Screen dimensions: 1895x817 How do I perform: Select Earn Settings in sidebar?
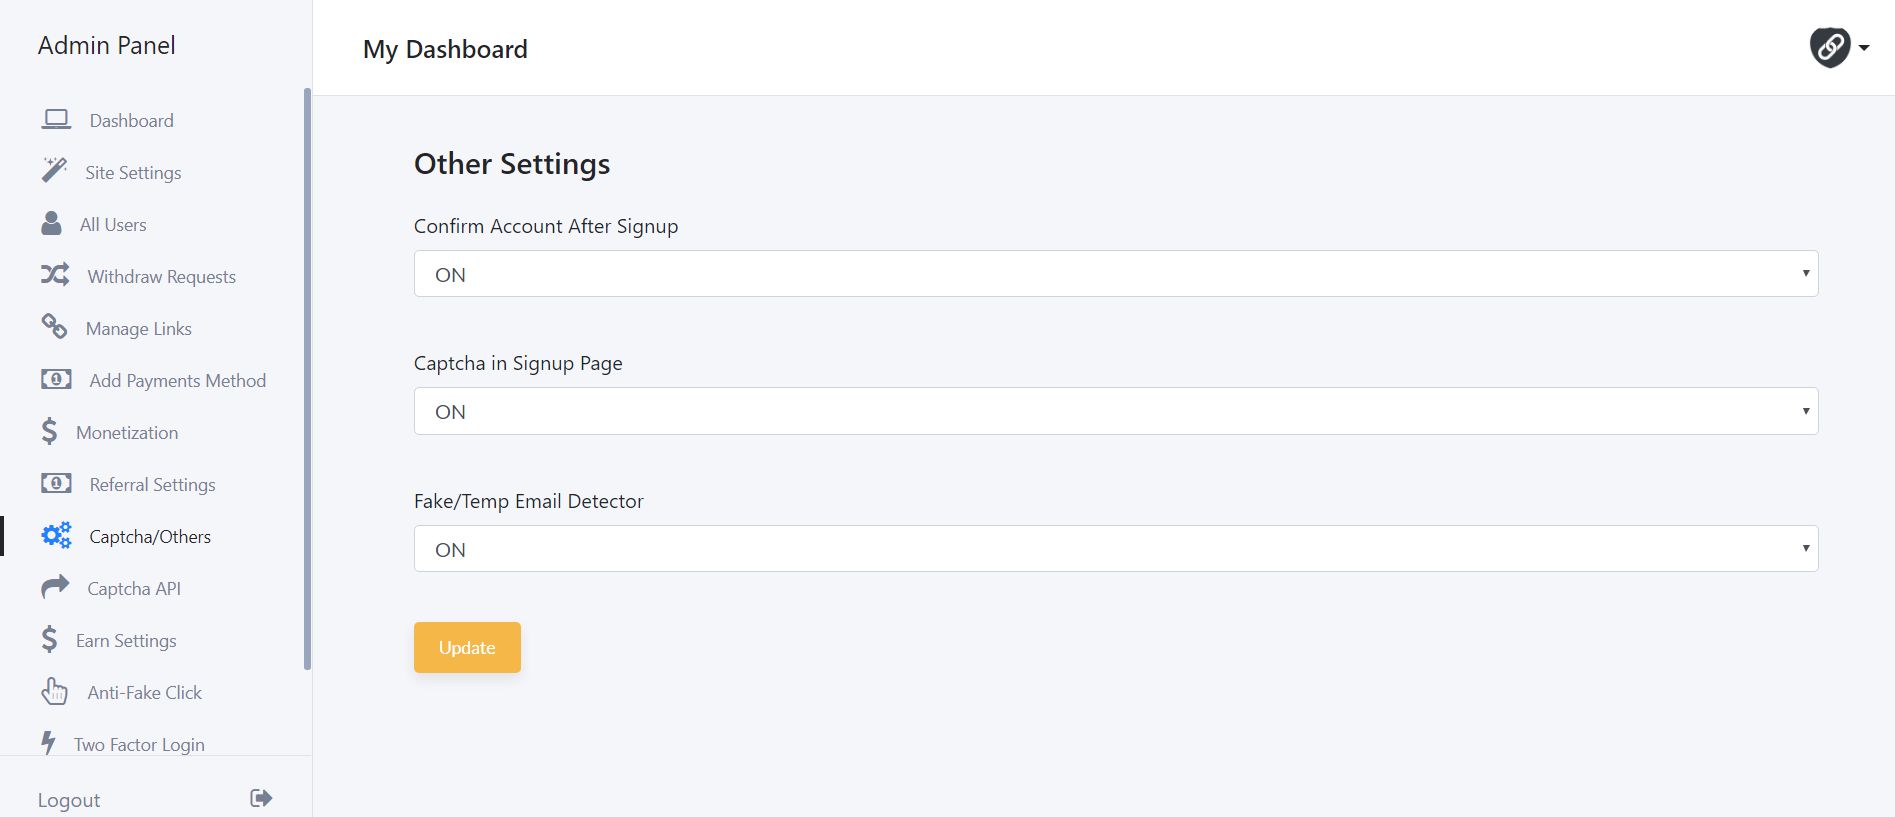click(x=126, y=641)
